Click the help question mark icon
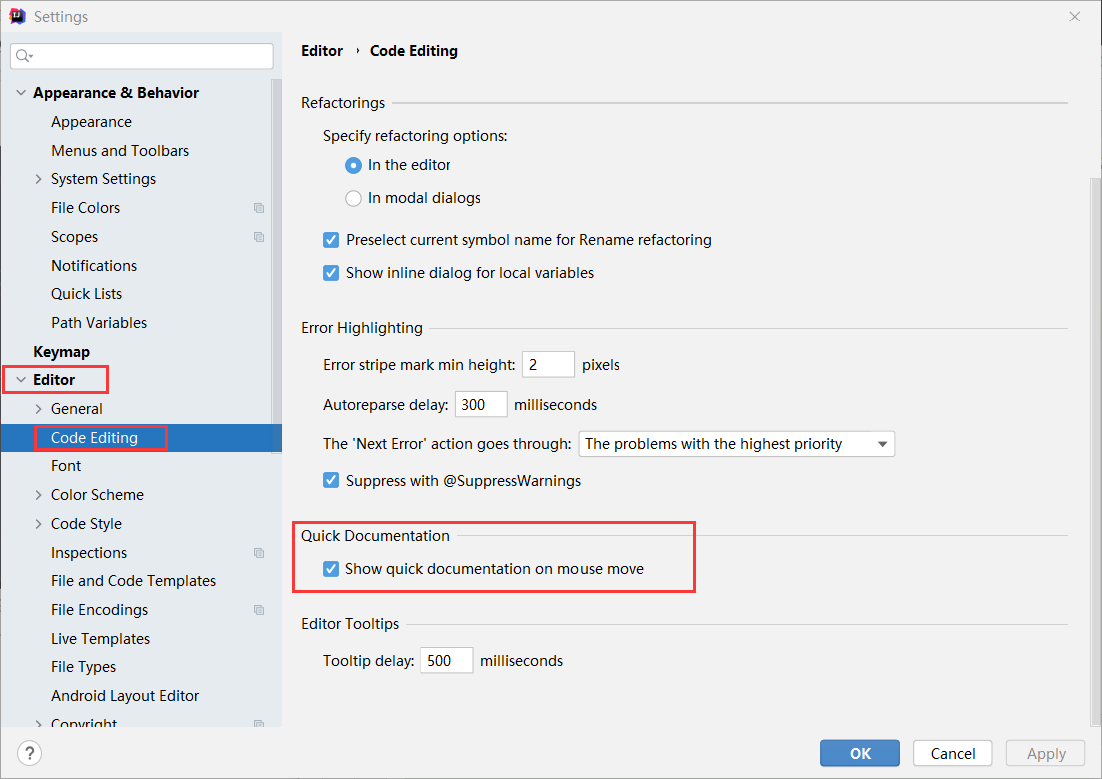Screen dimensions: 1102x779 click(30, 753)
